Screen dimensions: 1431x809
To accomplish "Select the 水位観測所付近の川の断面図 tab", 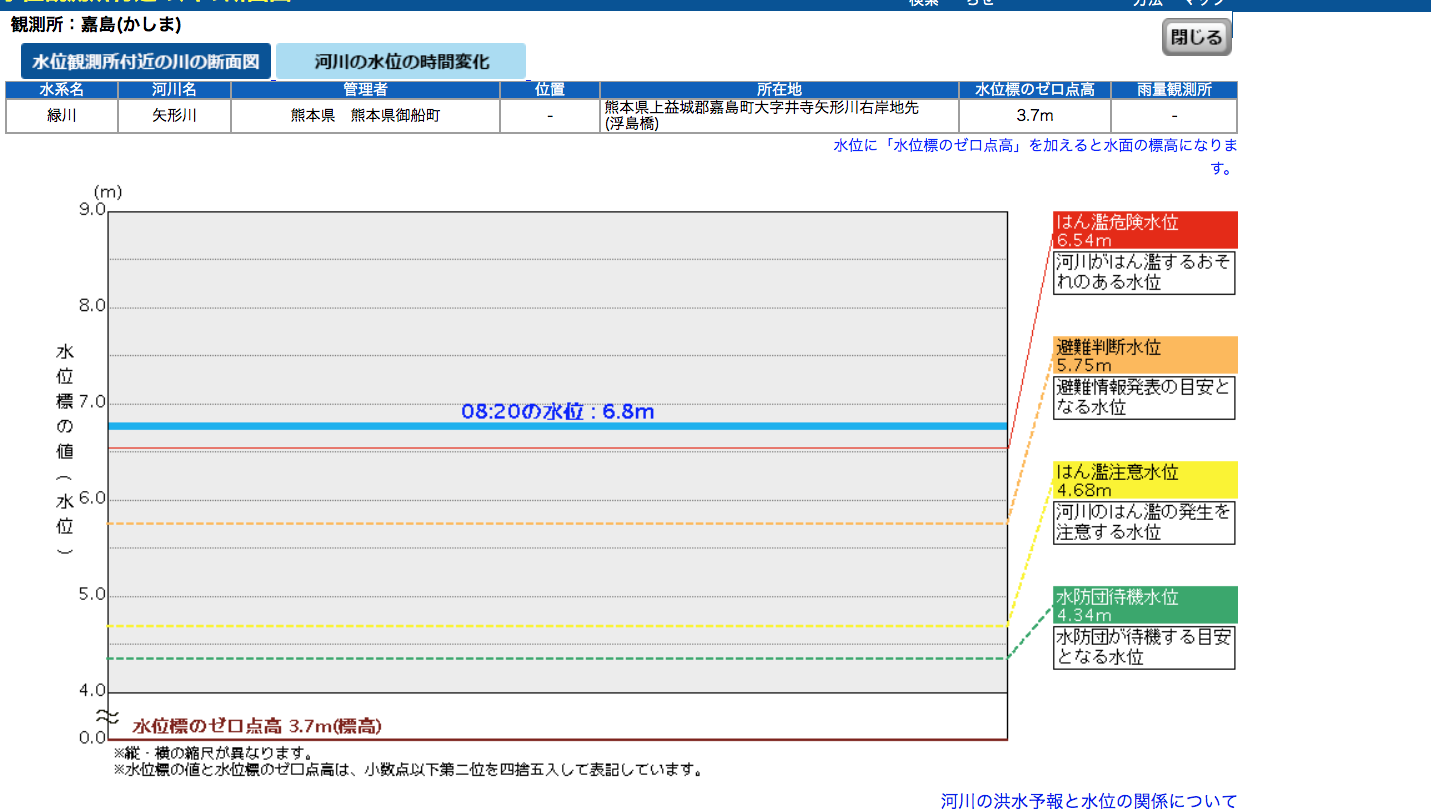I will pyautogui.click(x=146, y=62).
